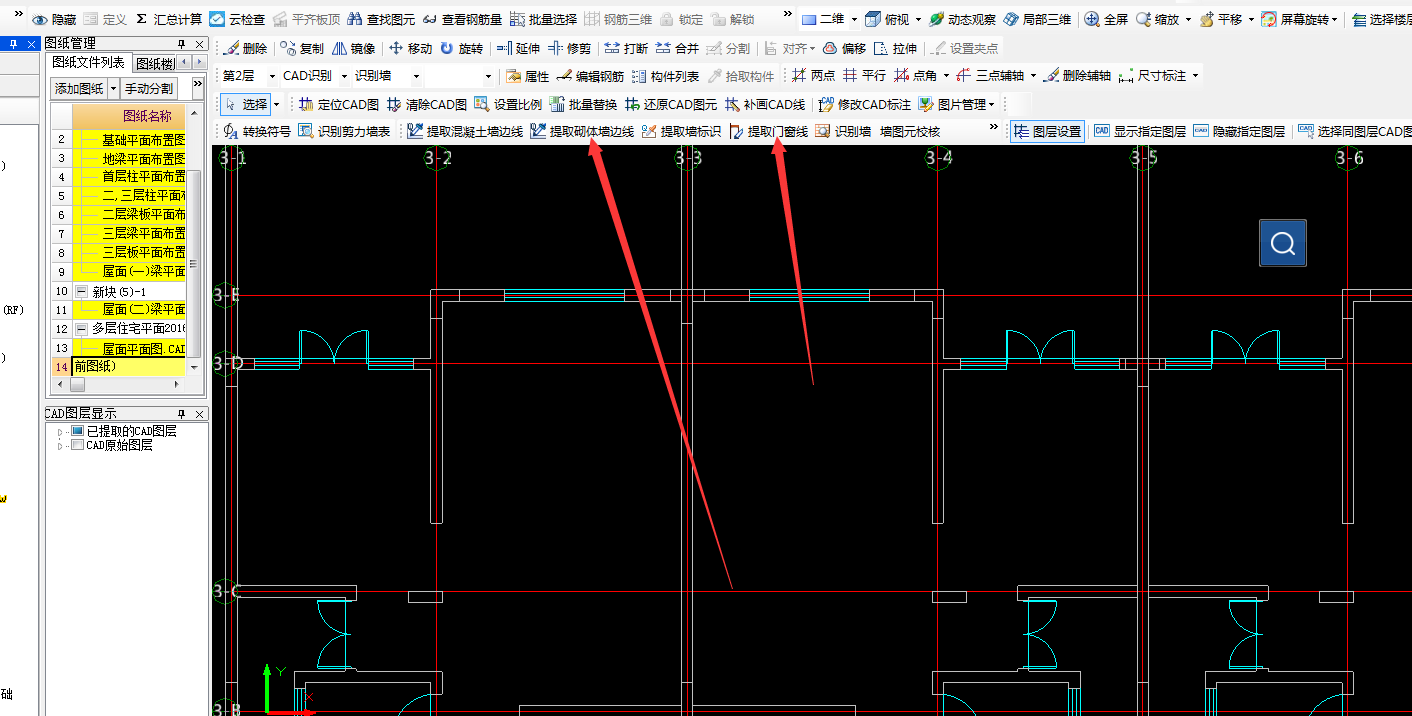1412x716 pixels.
Task: Select the 镜像 mirror tool
Action: pyautogui.click(x=353, y=48)
